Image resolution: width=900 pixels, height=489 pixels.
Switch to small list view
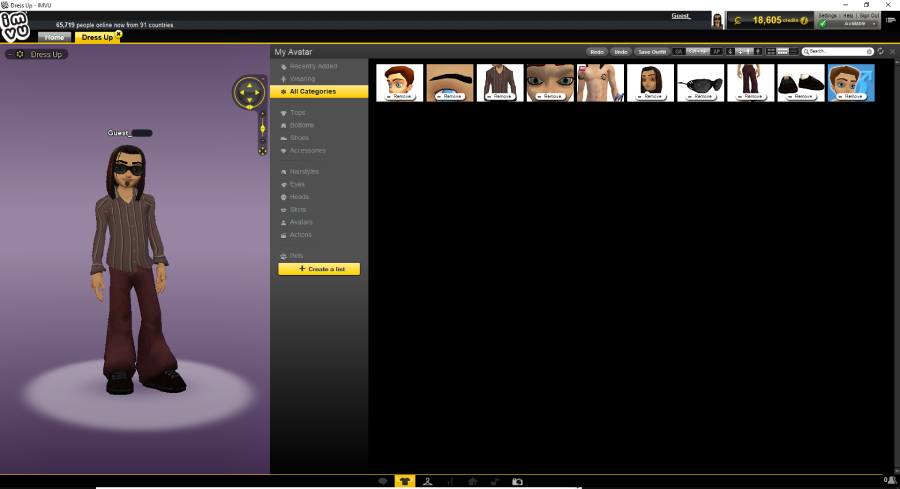point(794,52)
